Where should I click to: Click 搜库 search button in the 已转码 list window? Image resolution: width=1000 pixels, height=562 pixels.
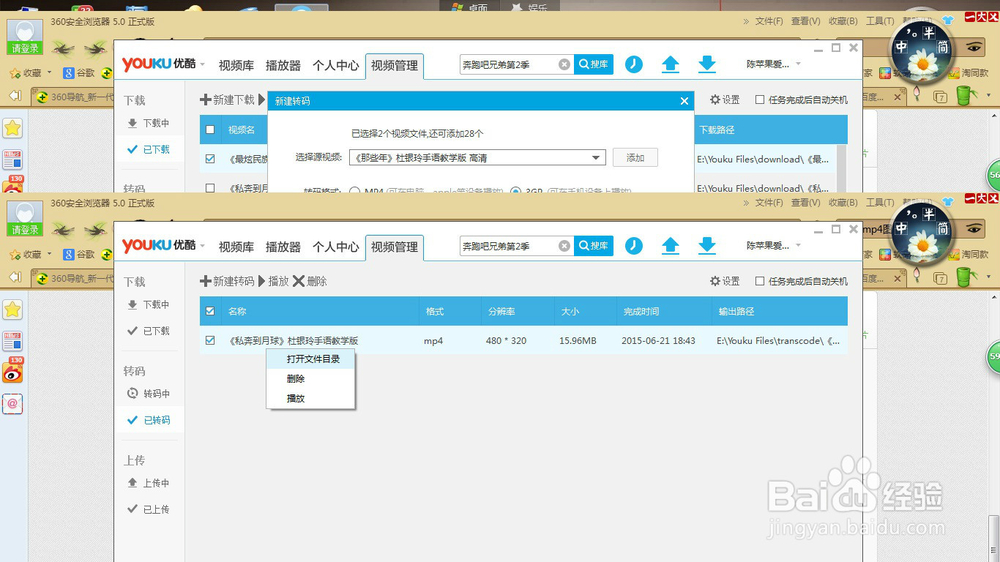(x=593, y=246)
